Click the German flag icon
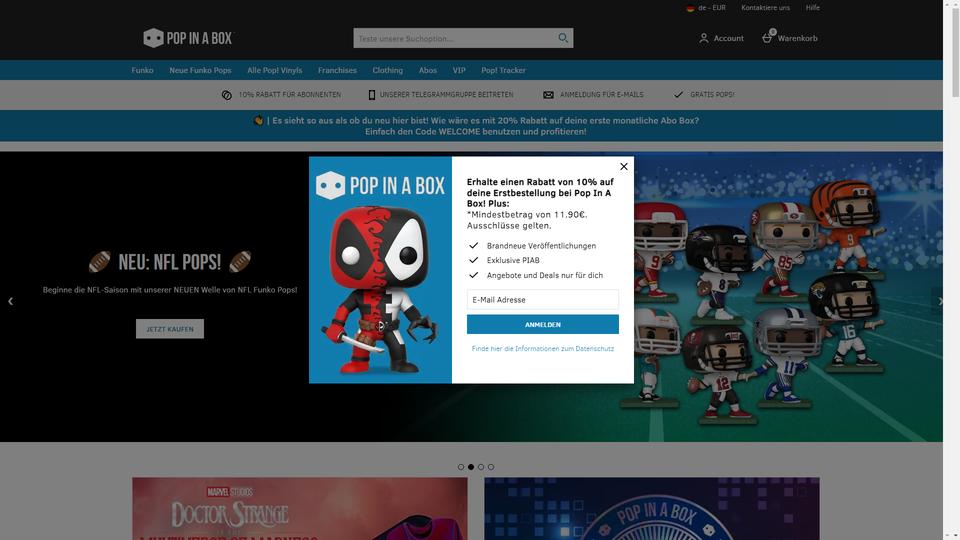960x540 pixels. (x=690, y=8)
